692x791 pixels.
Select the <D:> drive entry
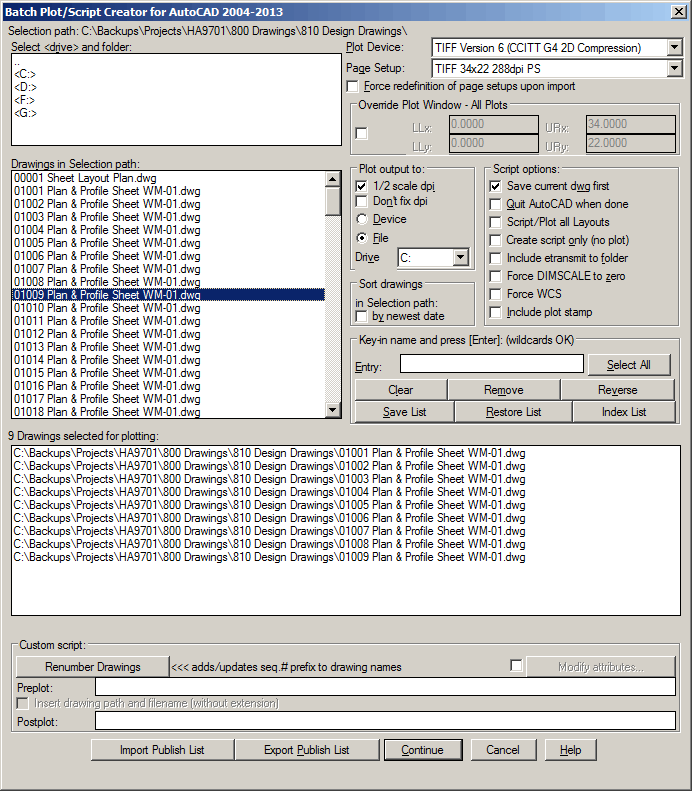point(25,87)
